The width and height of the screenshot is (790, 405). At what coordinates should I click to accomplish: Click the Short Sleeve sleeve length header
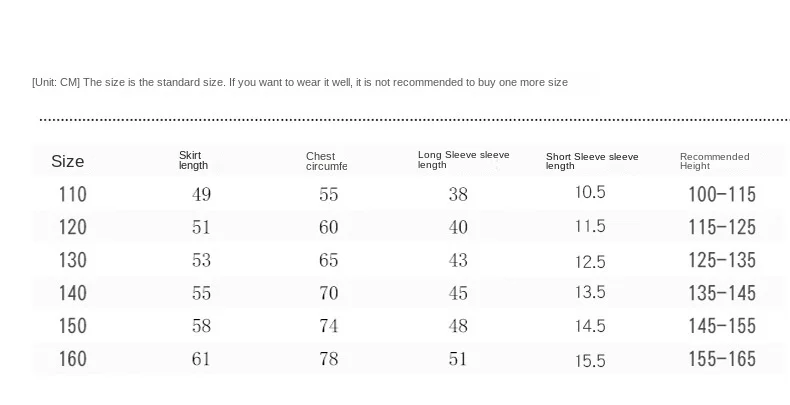[591, 161]
